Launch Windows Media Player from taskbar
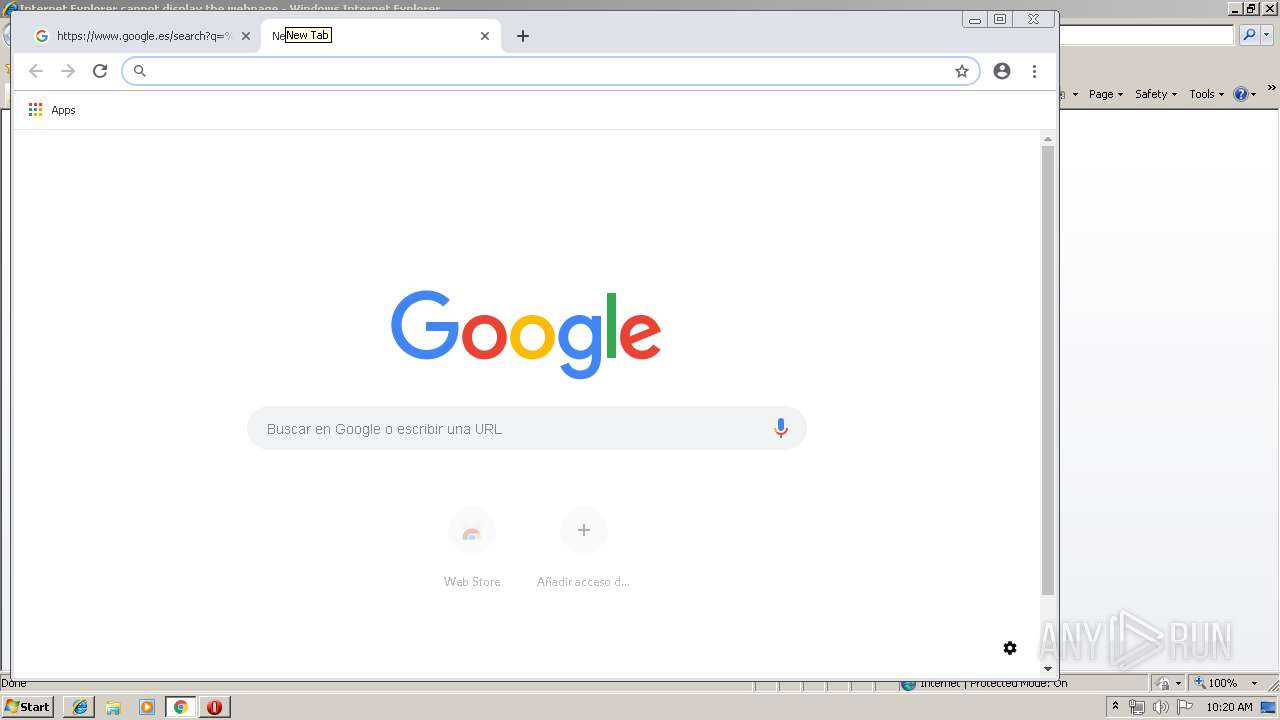Viewport: 1280px width, 720px height. [x=147, y=707]
